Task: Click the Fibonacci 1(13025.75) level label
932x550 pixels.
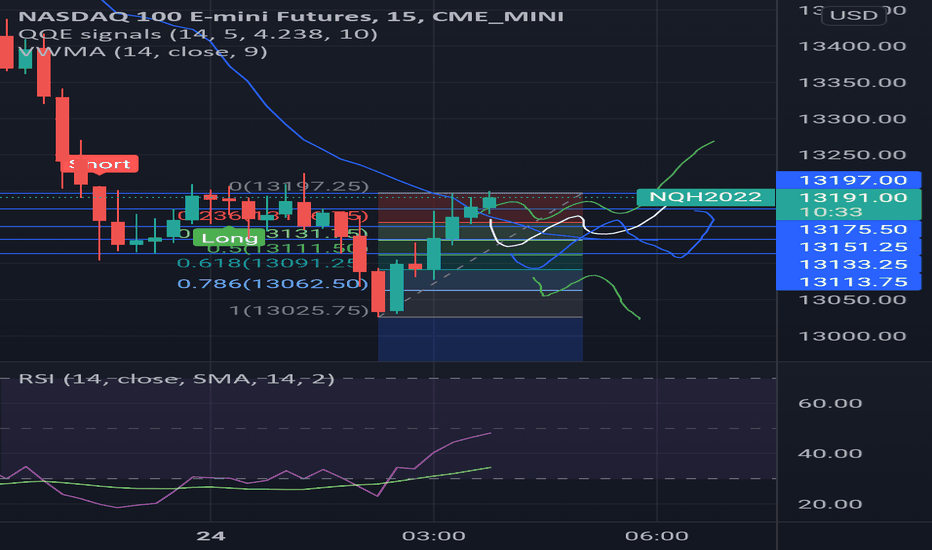Action: pyautogui.click(x=299, y=310)
